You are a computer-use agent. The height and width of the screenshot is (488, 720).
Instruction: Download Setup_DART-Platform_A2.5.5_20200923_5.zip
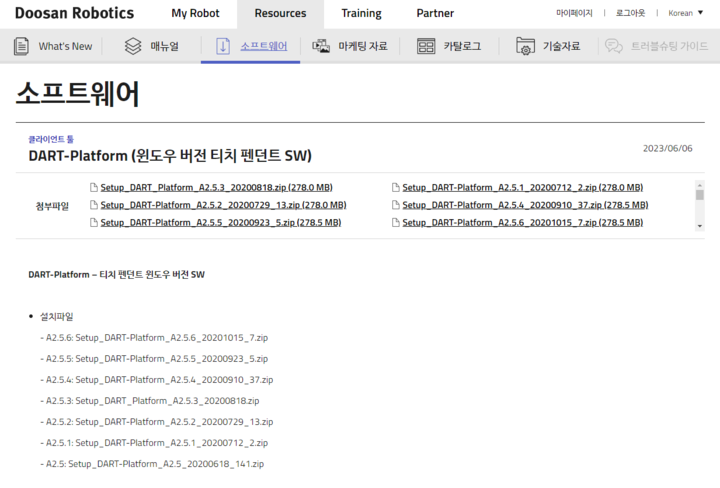(221, 222)
